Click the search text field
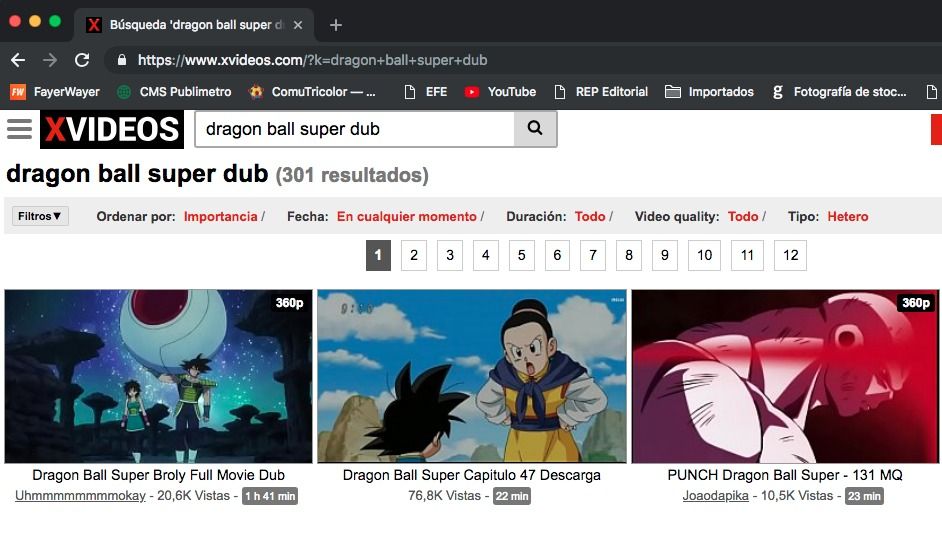942x539 pixels. pos(354,129)
